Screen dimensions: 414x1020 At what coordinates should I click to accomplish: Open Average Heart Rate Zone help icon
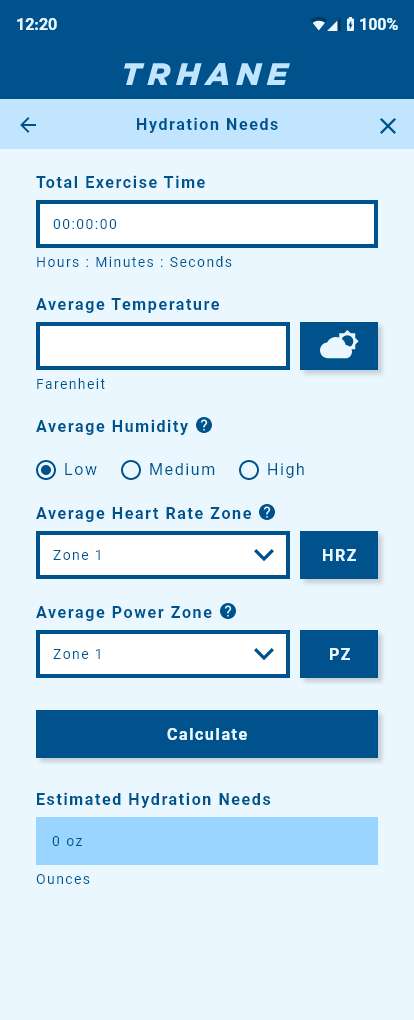pos(267,513)
